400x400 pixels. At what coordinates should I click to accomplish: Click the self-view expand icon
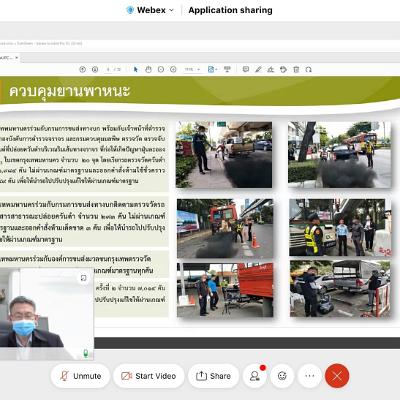coord(83,278)
